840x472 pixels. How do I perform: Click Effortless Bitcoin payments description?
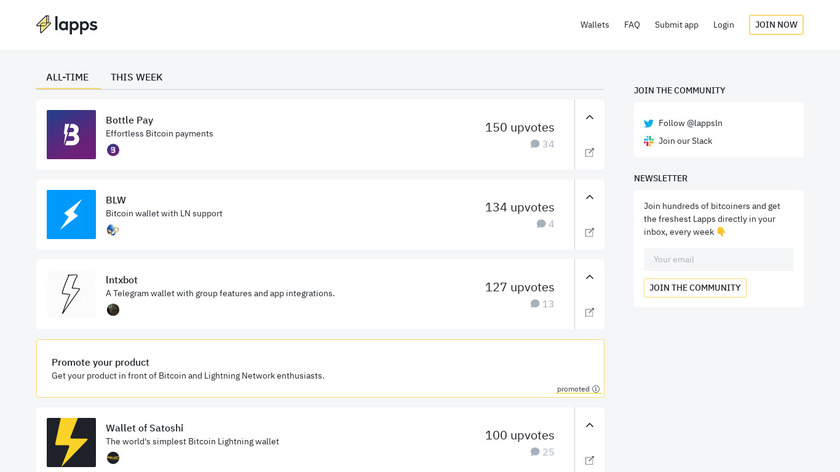pyautogui.click(x=159, y=133)
